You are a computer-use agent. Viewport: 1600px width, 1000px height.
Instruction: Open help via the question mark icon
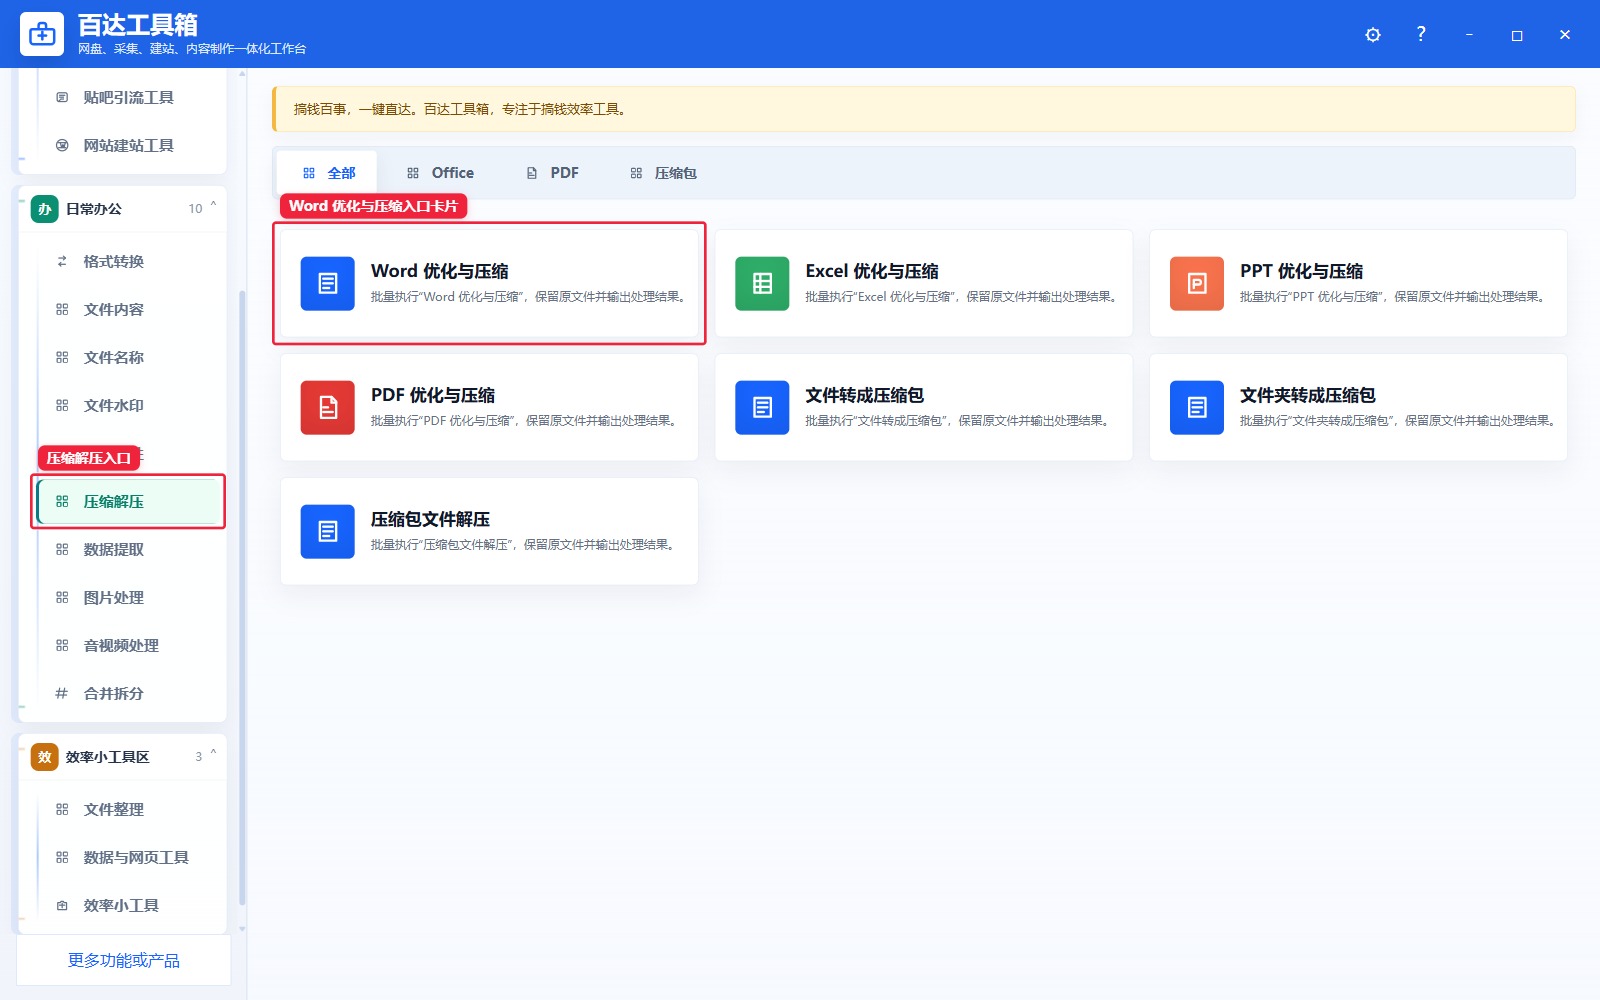1421,34
